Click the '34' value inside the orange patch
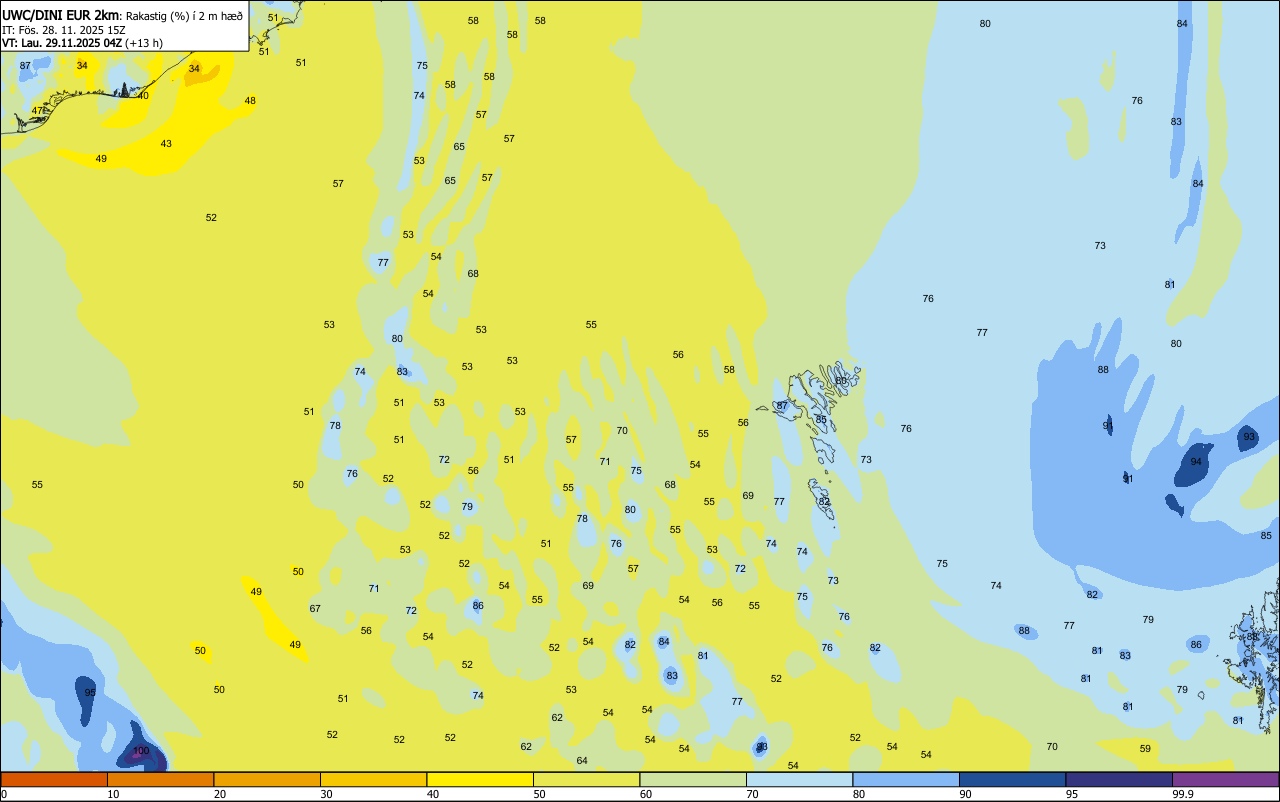 coord(194,69)
